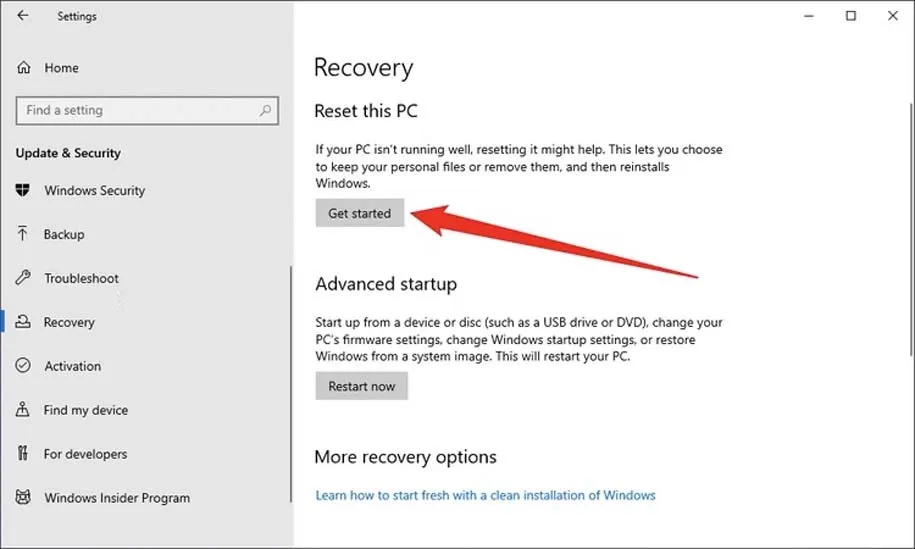Click the Troubleshoot wrench icon
915x549 pixels.
point(23,278)
